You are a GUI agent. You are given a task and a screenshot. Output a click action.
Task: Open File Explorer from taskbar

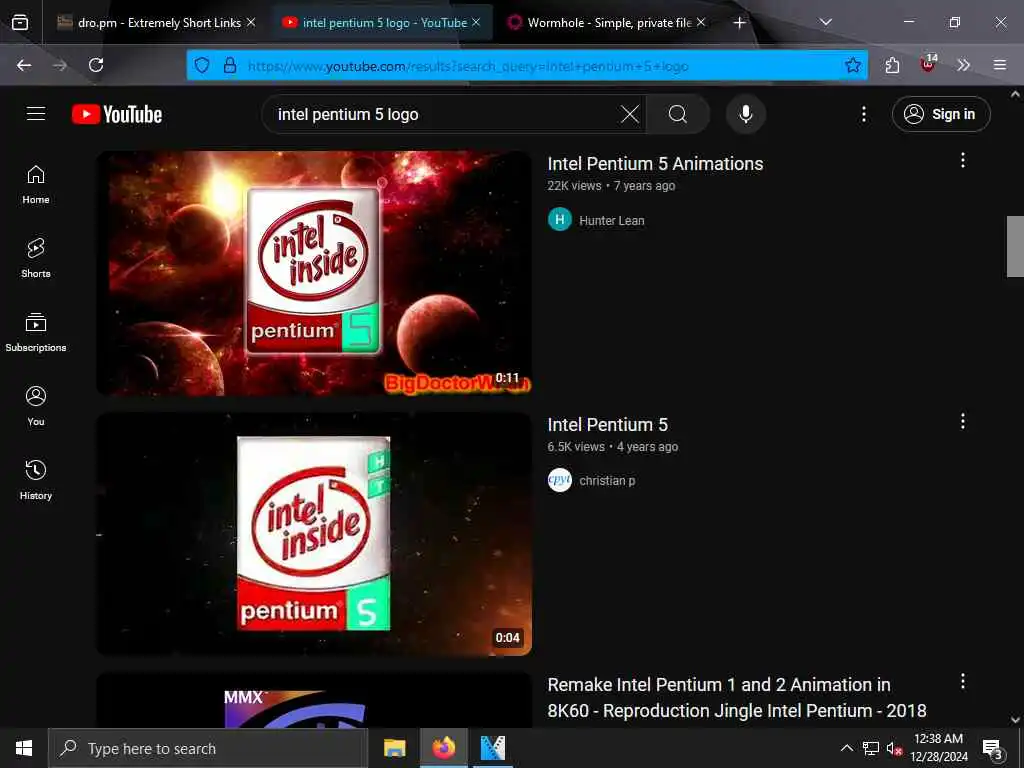click(x=394, y=748)
